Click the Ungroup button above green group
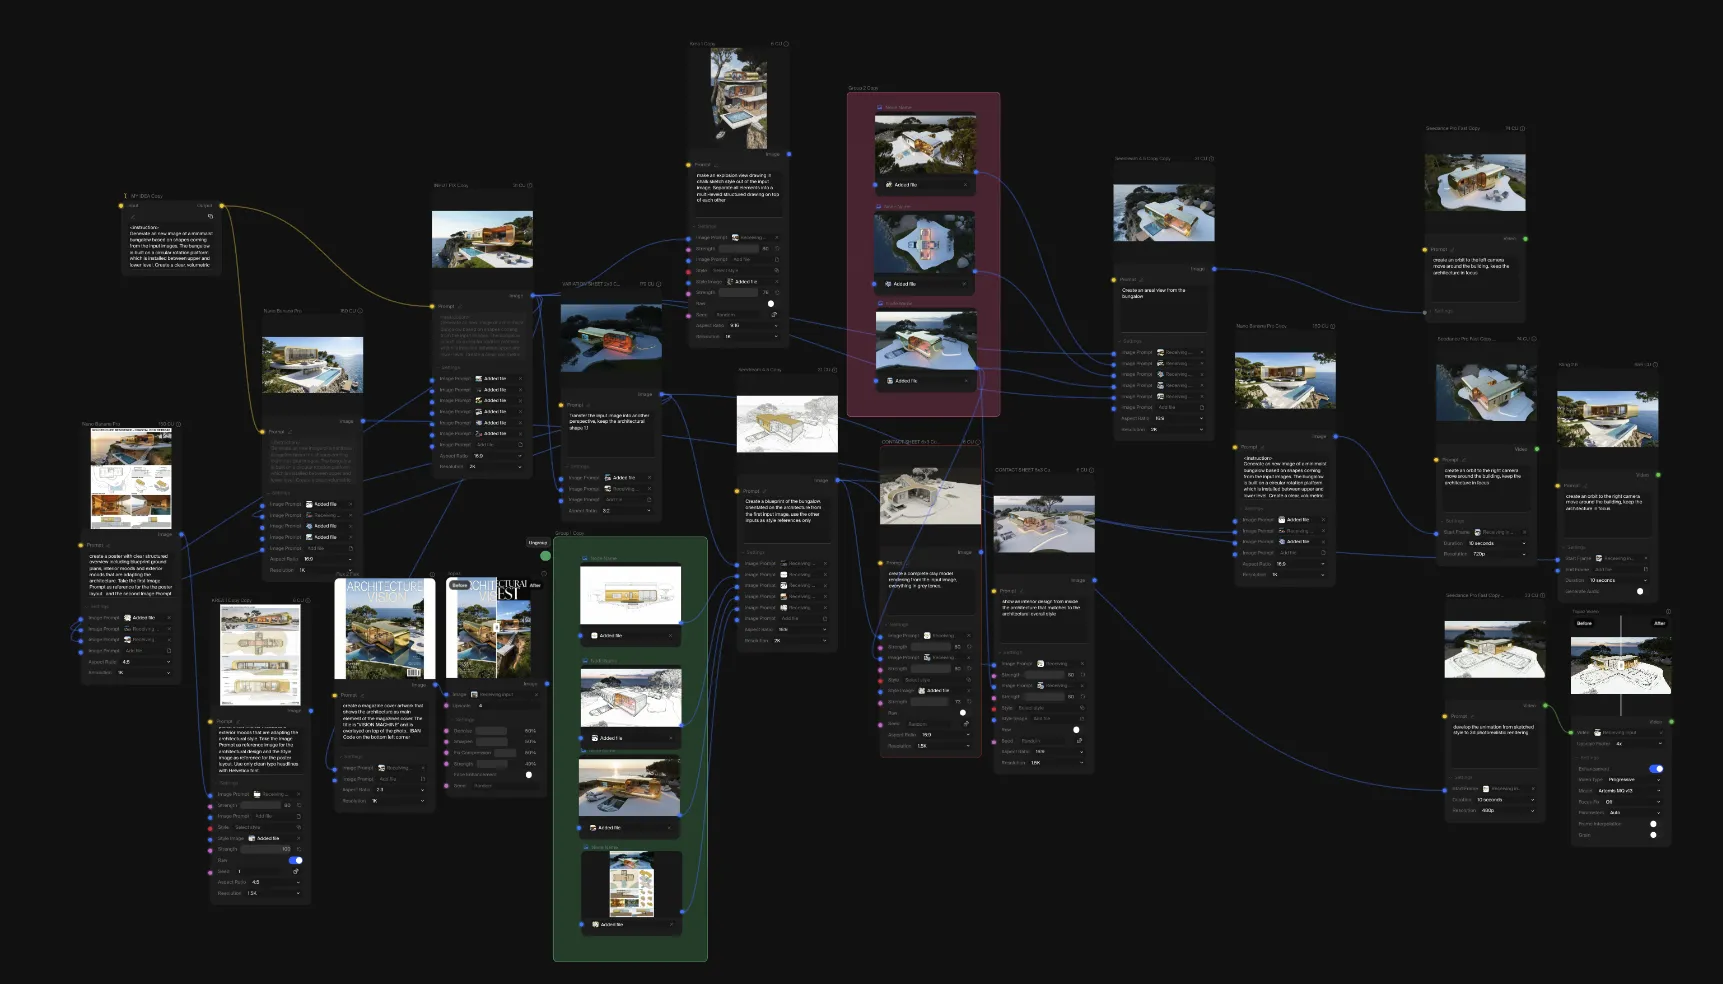 point(538,542)
